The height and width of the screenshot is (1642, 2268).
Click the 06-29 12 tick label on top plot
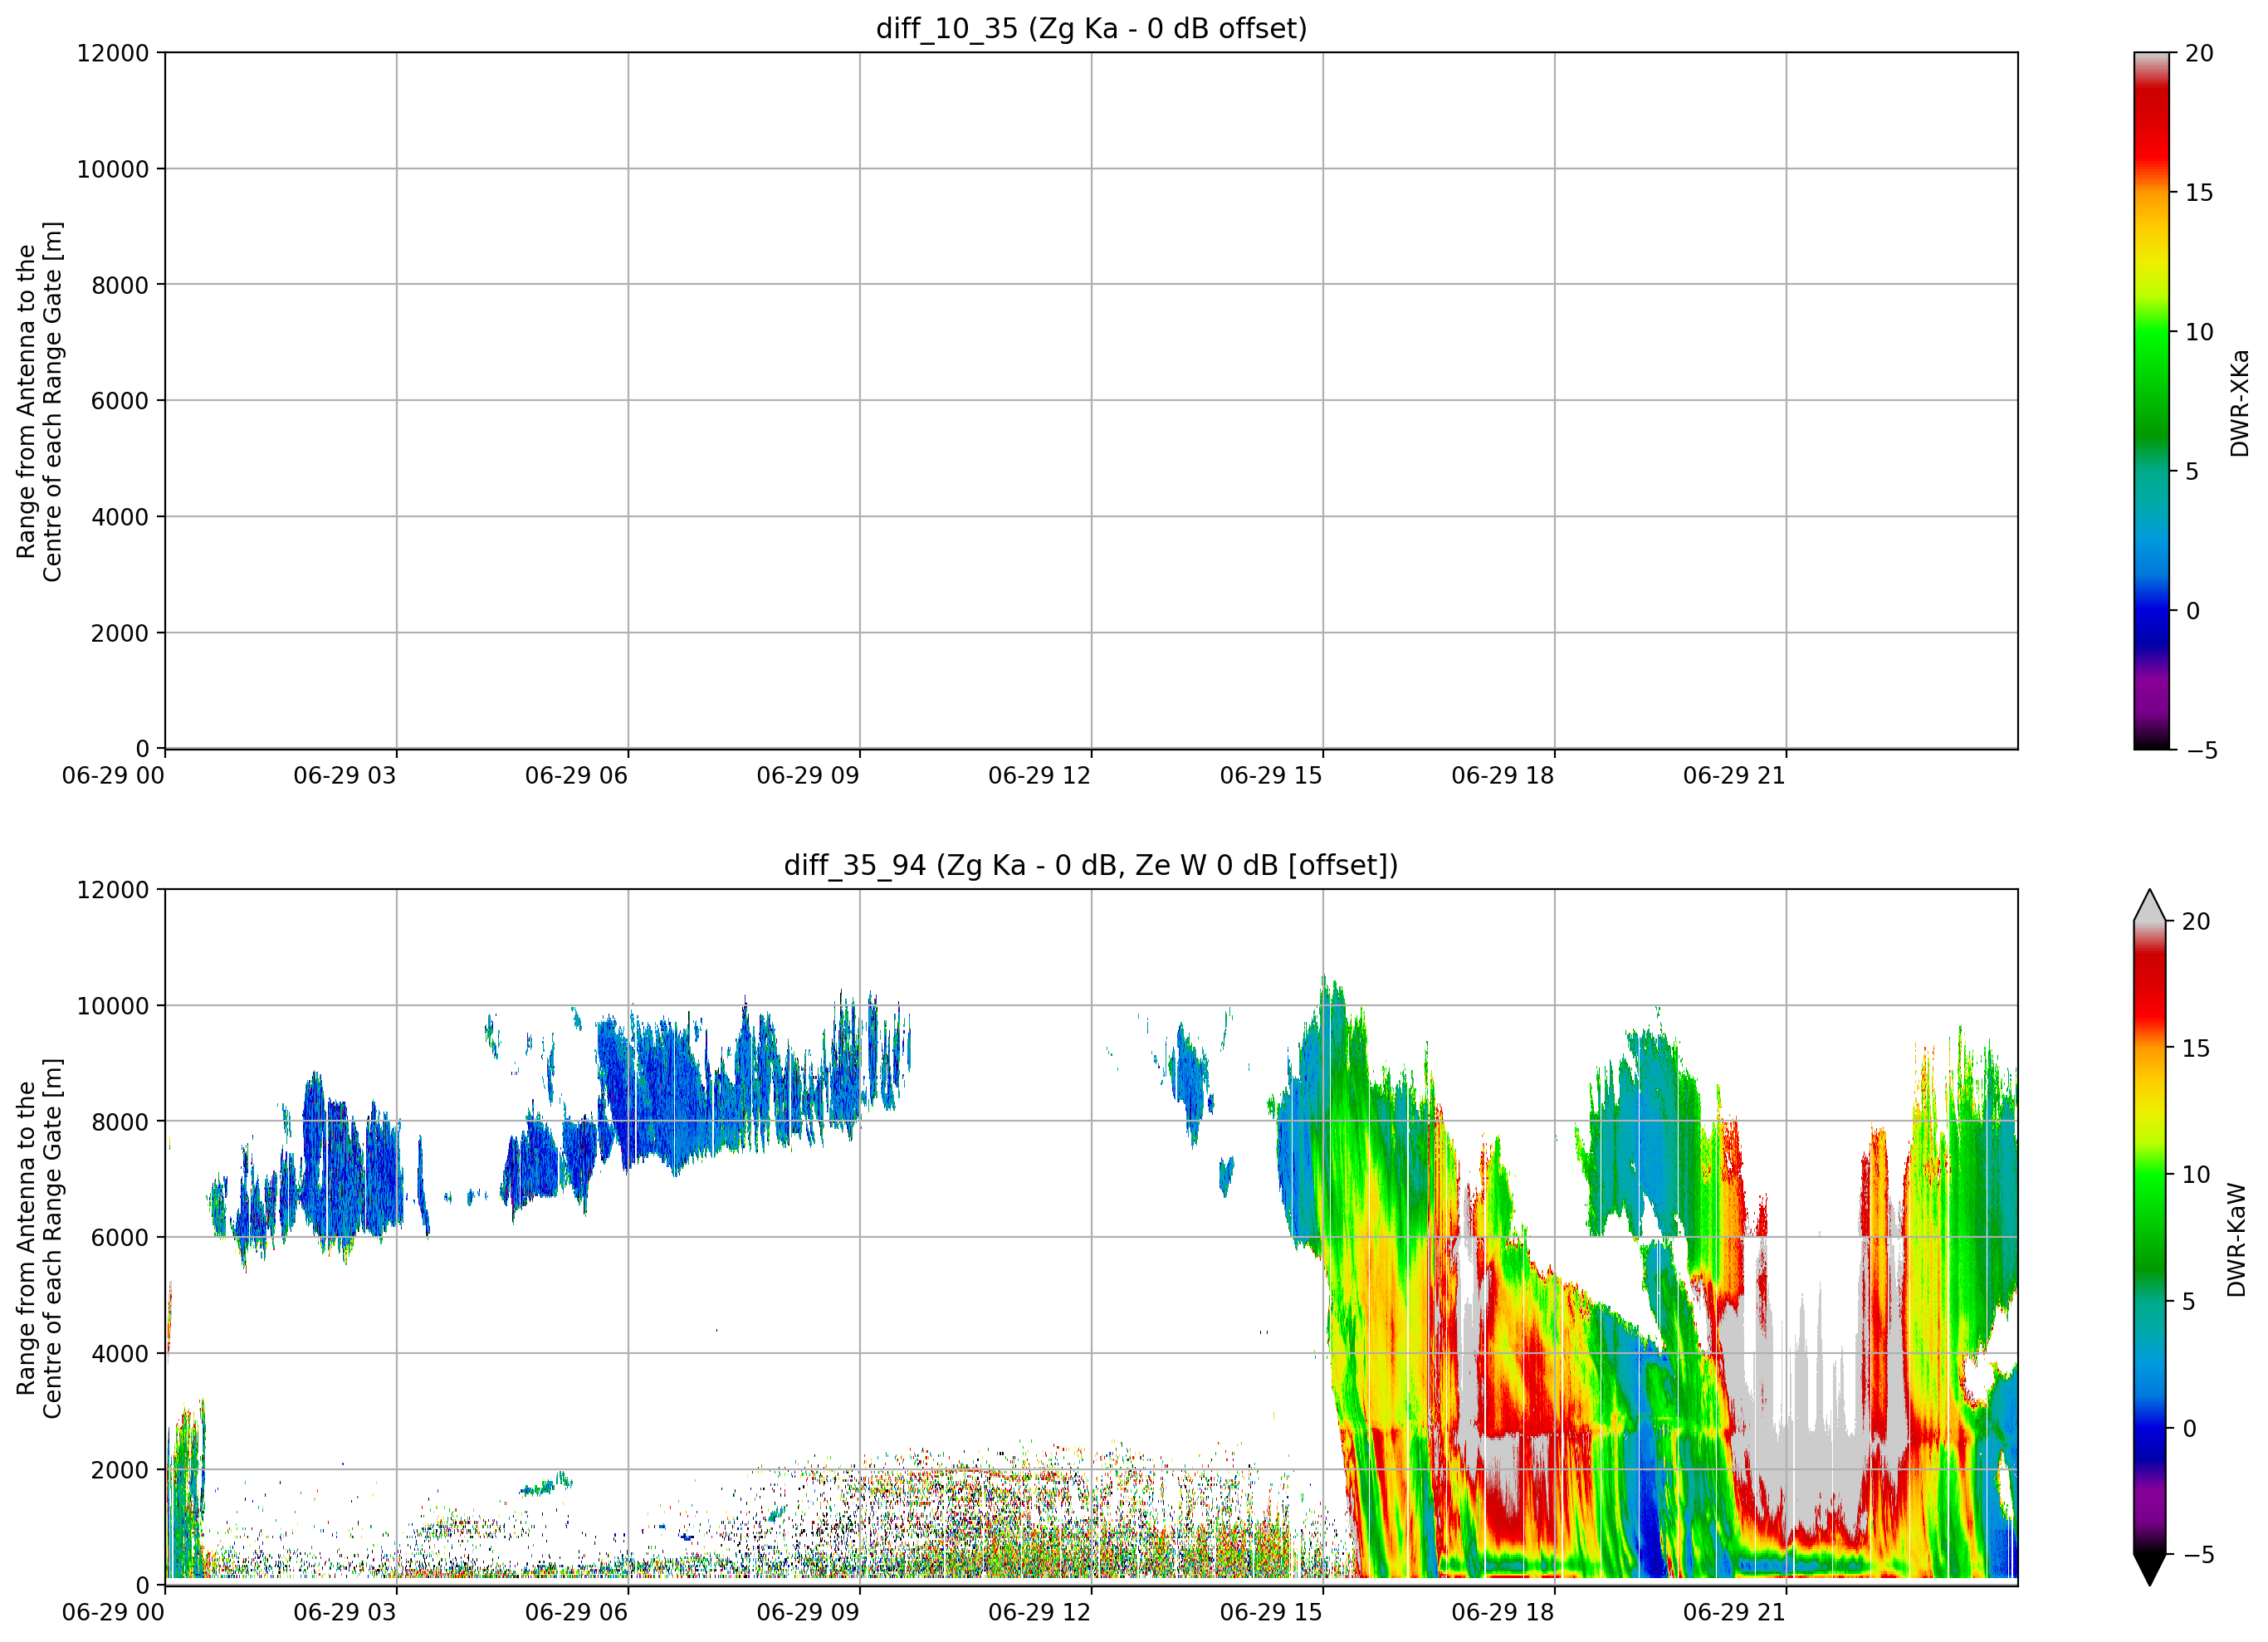coord(1039,775)
